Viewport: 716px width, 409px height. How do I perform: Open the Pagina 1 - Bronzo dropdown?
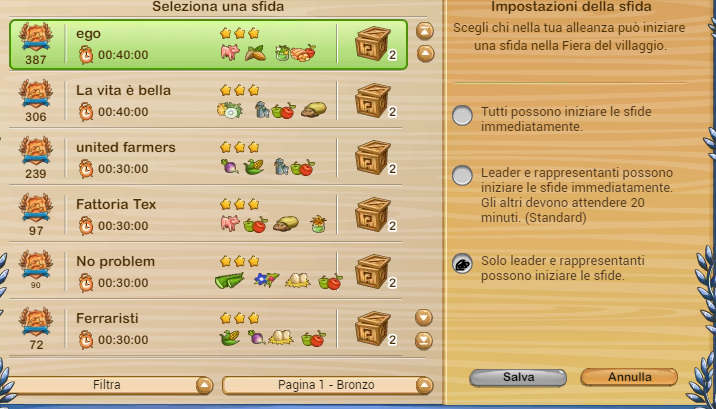pyautogui.click(x=327, y=385)
